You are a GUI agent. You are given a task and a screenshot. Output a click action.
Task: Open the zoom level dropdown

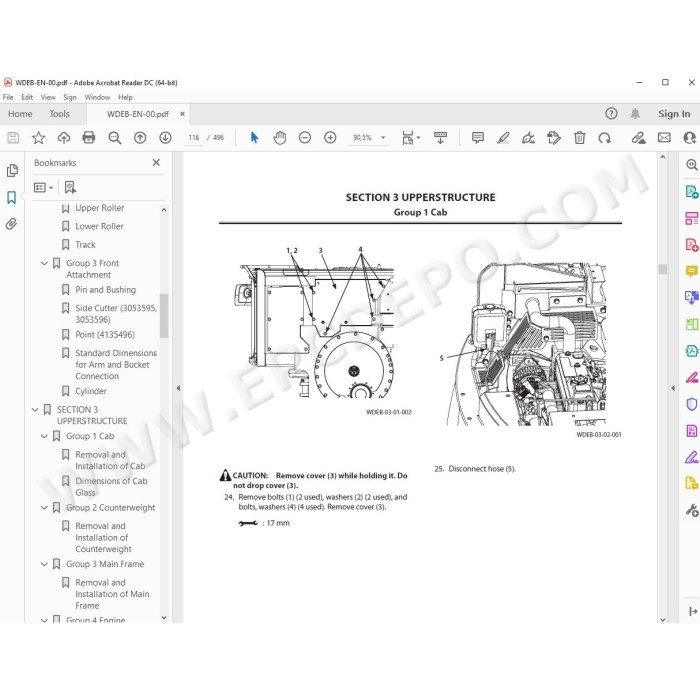[x=383, y=138]
